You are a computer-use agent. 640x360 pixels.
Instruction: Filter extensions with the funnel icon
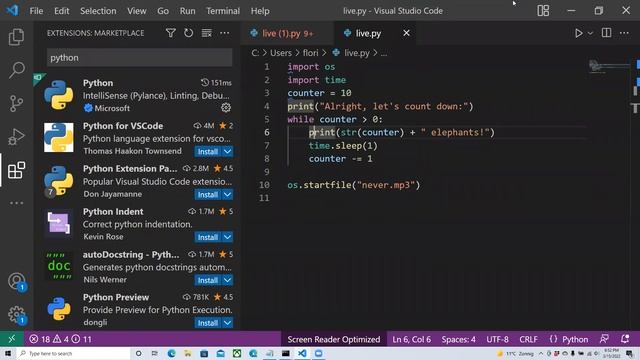click(171, 33)
